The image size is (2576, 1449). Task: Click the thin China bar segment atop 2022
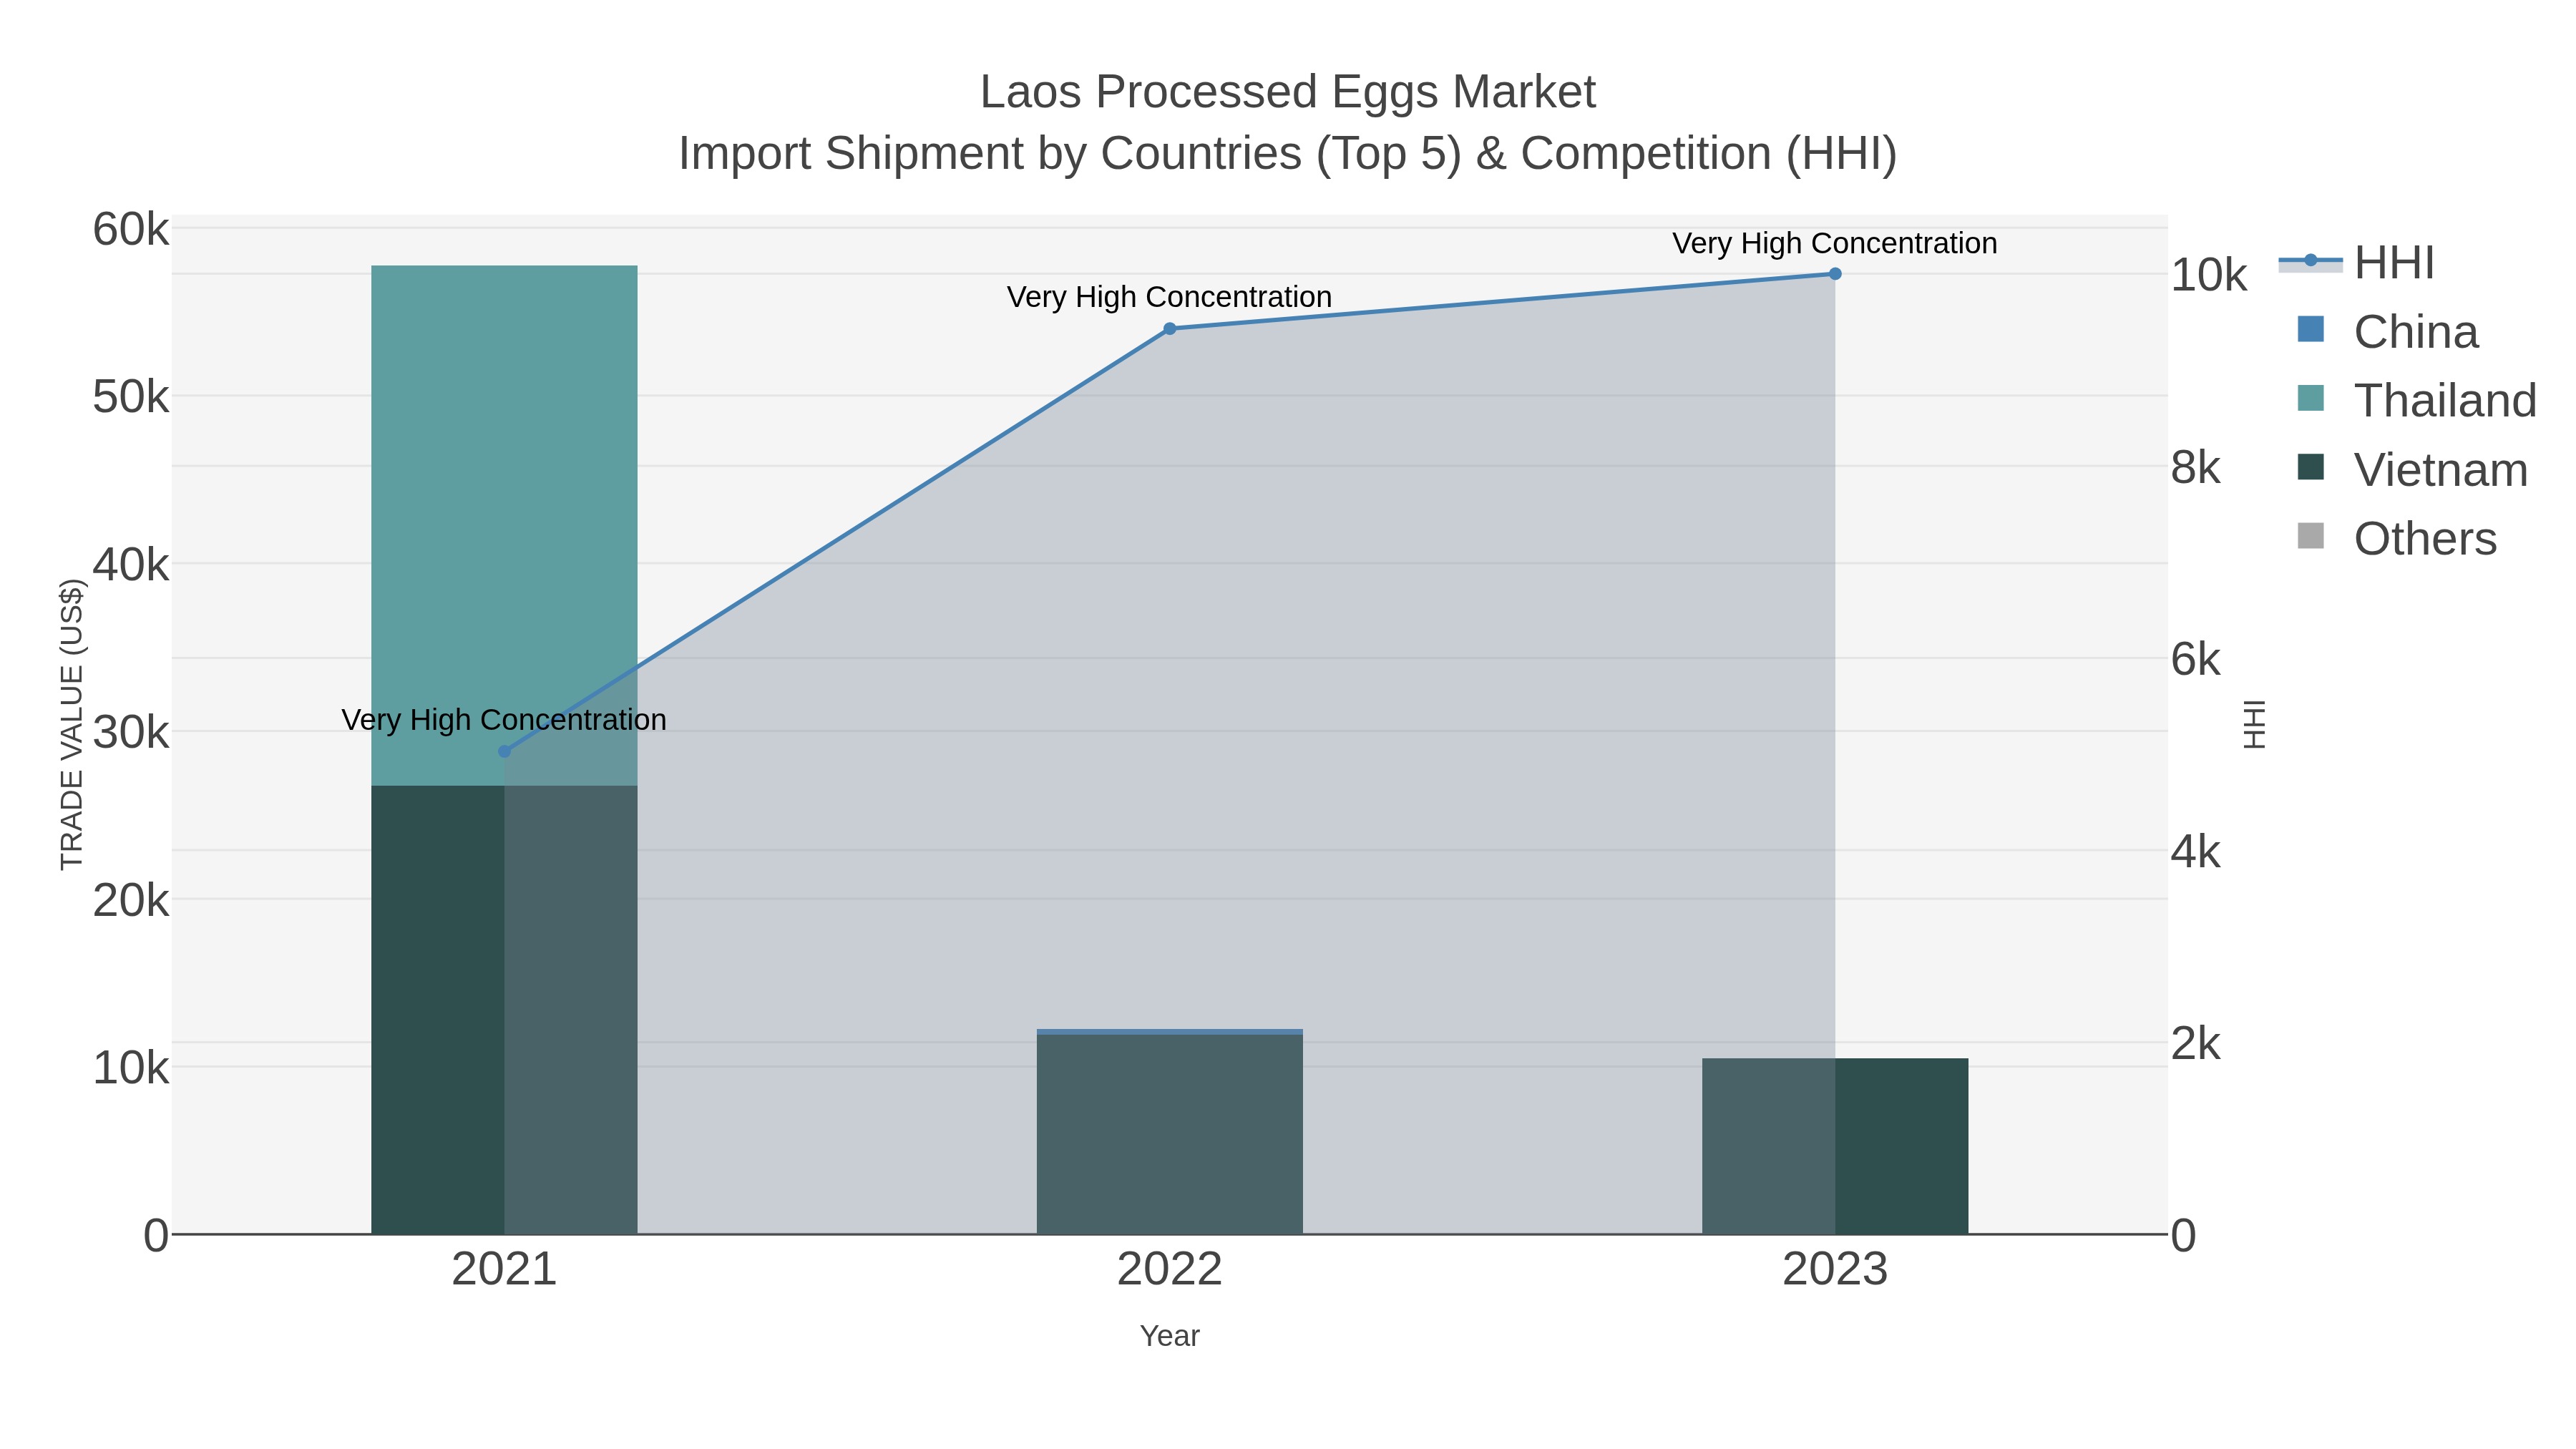click(x=1170, y=1032)
